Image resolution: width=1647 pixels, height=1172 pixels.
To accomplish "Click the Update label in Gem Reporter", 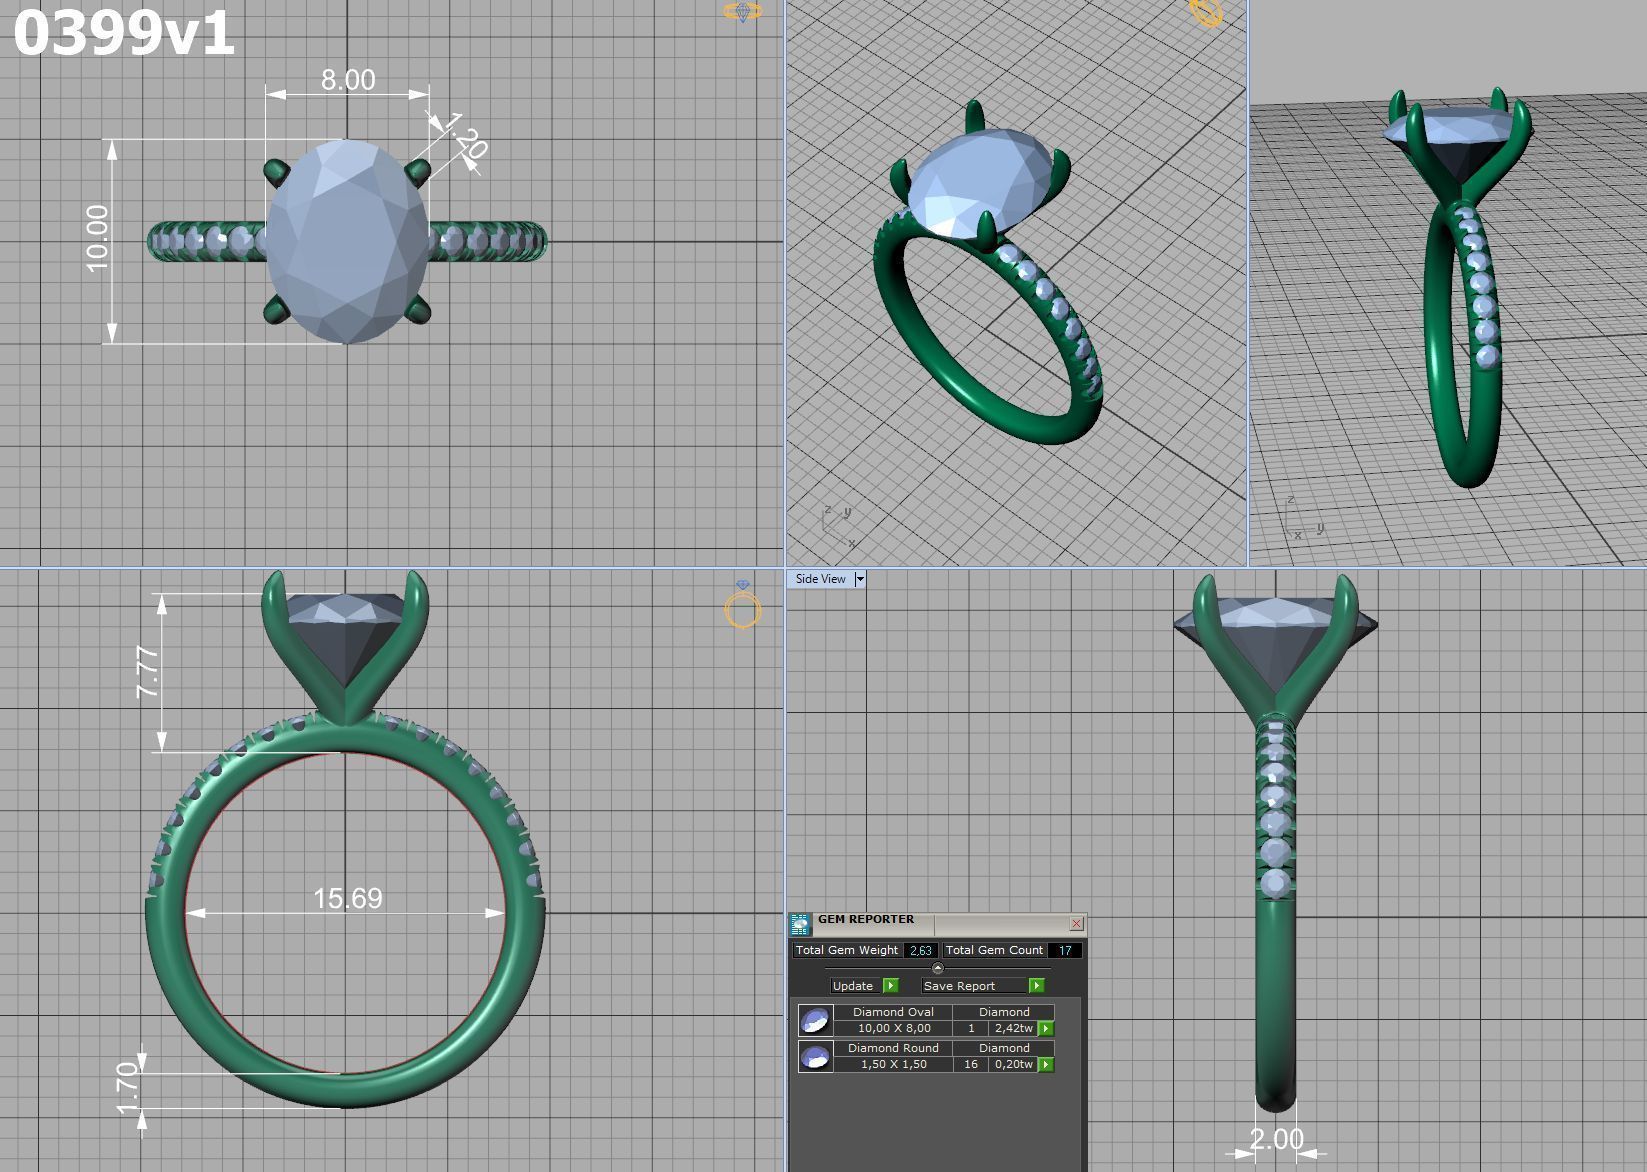I will pos(853,986).
